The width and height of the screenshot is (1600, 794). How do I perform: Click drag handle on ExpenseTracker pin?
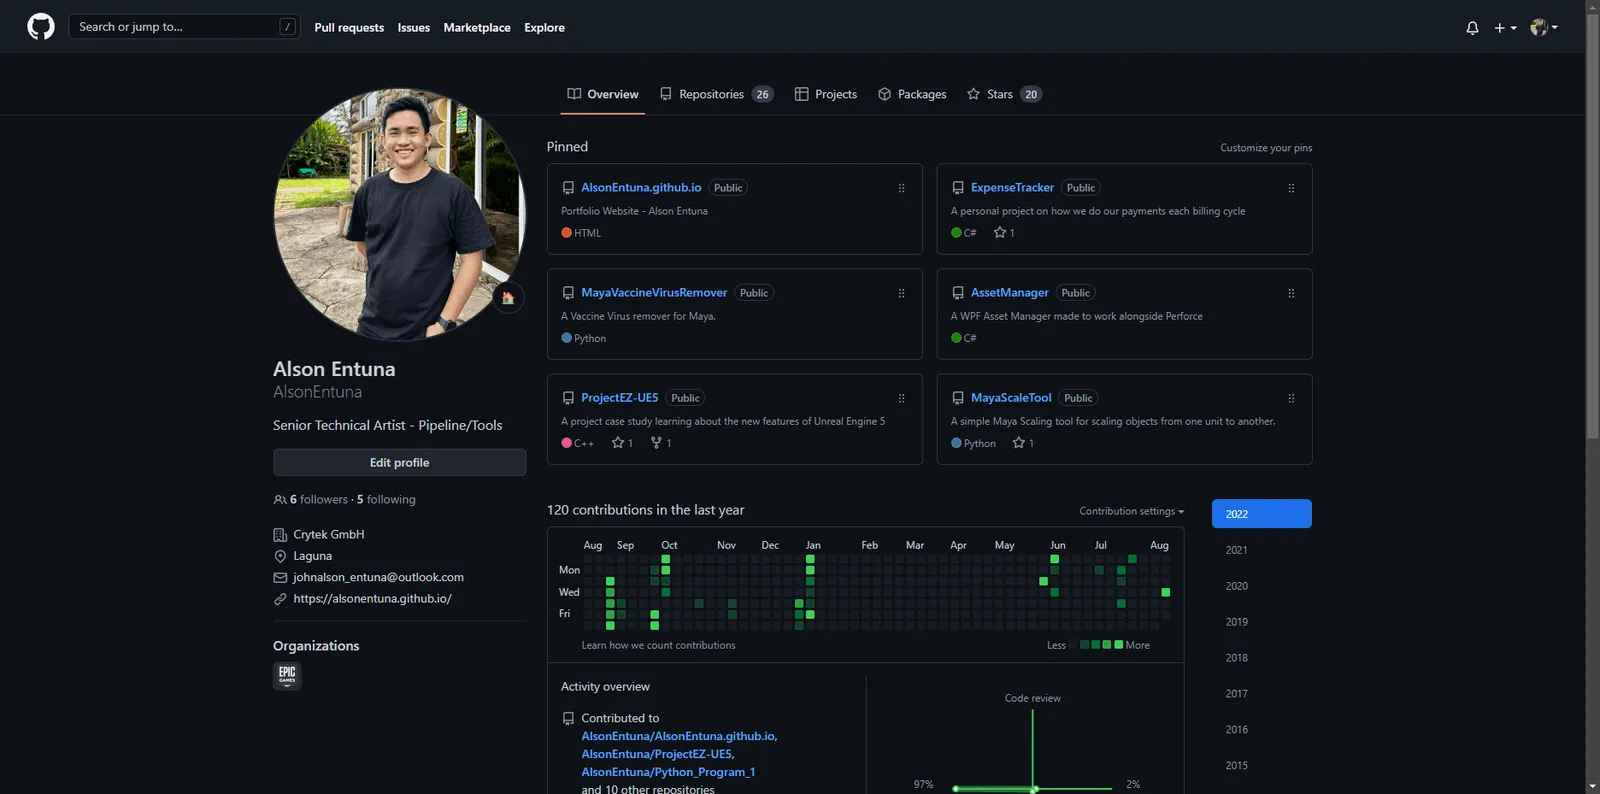1291,188
